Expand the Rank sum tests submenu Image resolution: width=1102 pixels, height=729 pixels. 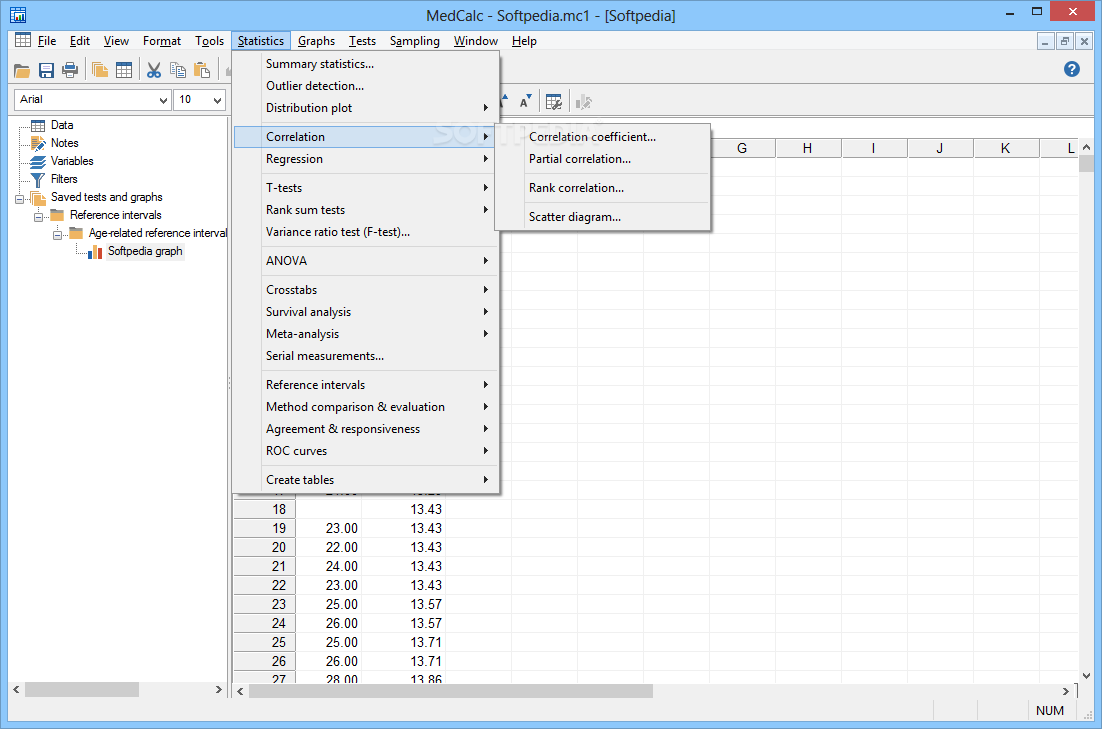click(x=366, y=209)
